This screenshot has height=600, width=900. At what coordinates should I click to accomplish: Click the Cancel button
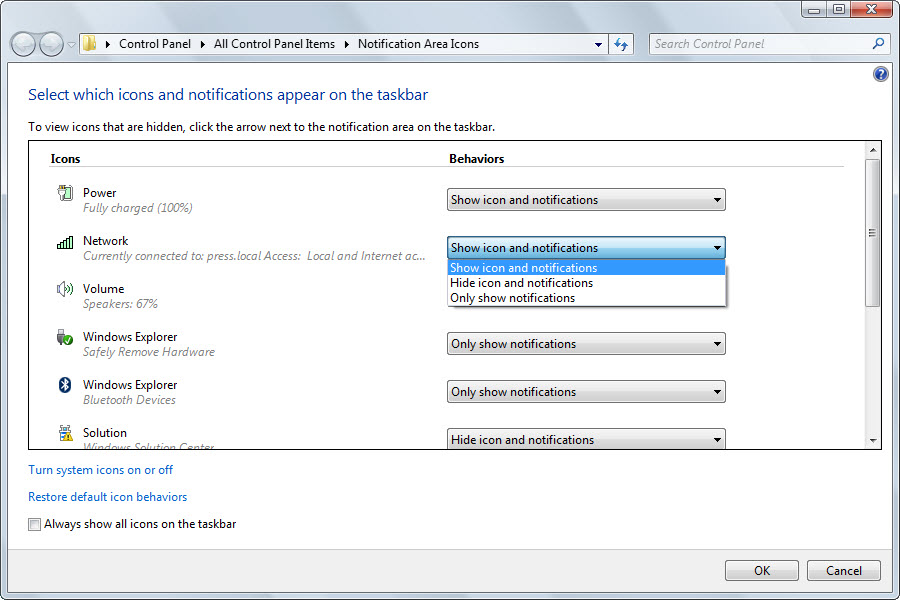point(844,571)
